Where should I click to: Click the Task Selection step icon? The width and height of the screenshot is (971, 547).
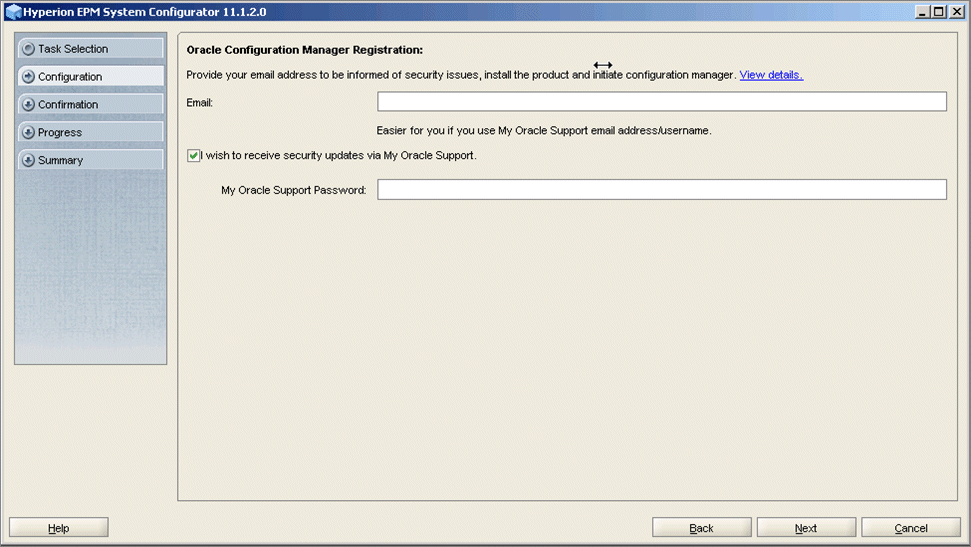tap(28, 48)
